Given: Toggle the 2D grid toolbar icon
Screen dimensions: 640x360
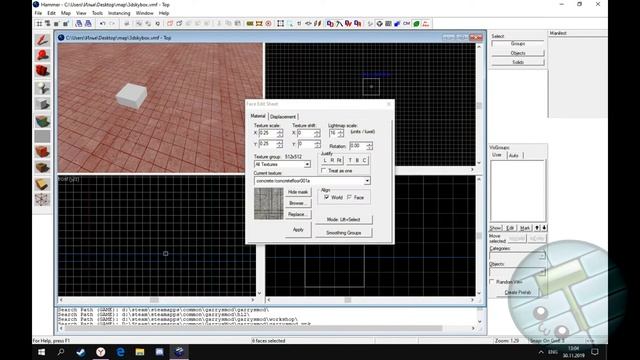Looking at the screenshot, I should [x=39, y=24].
